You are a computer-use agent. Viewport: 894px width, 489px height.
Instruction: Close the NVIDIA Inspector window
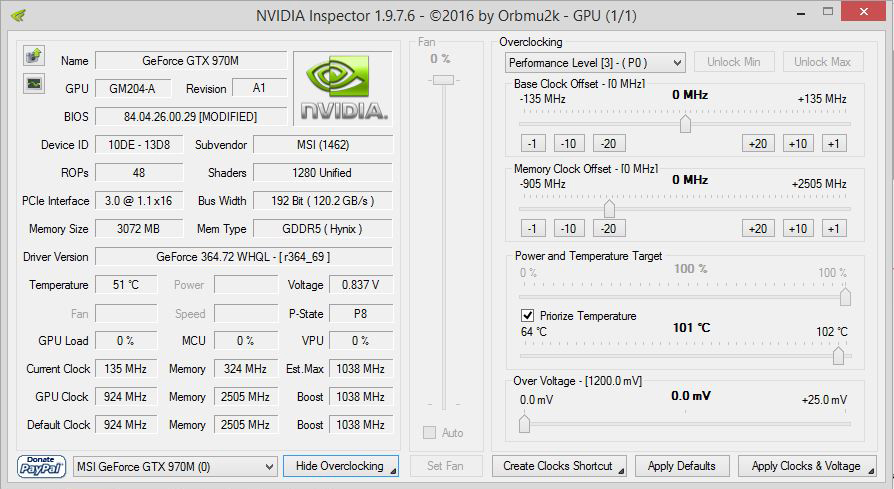click(x=864, y=11)
